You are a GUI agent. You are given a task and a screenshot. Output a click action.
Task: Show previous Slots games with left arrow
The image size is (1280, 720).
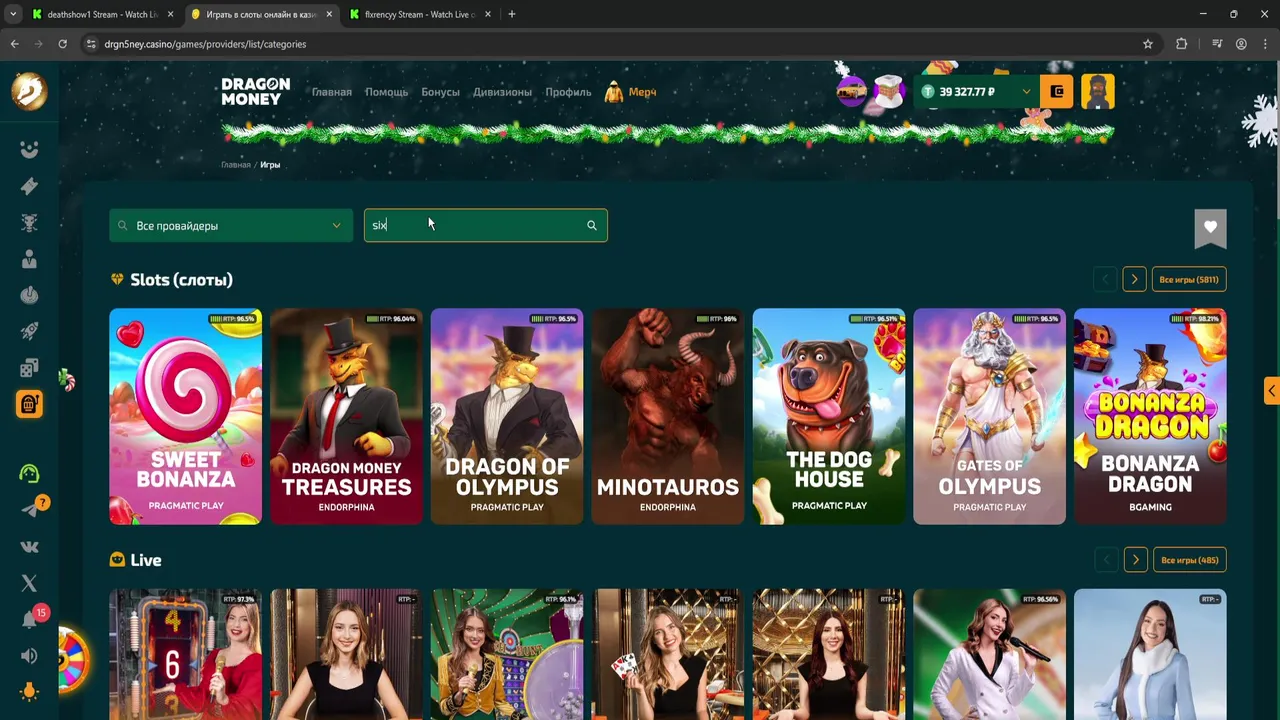(x=1105, y=280)
